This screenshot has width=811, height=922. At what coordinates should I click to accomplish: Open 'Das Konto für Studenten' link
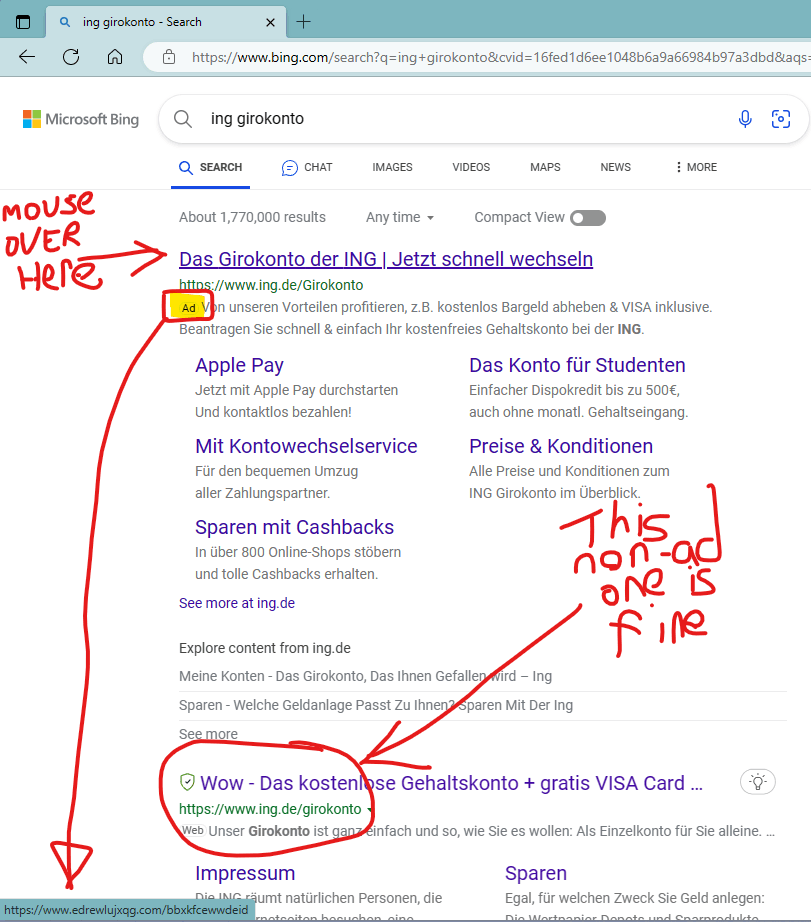577,365
